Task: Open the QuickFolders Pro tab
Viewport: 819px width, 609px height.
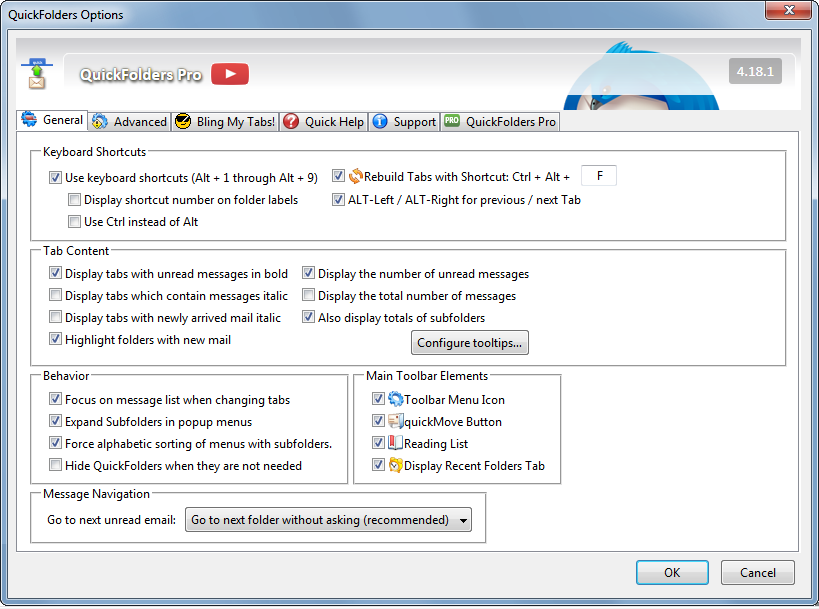Action: (500, 122)
